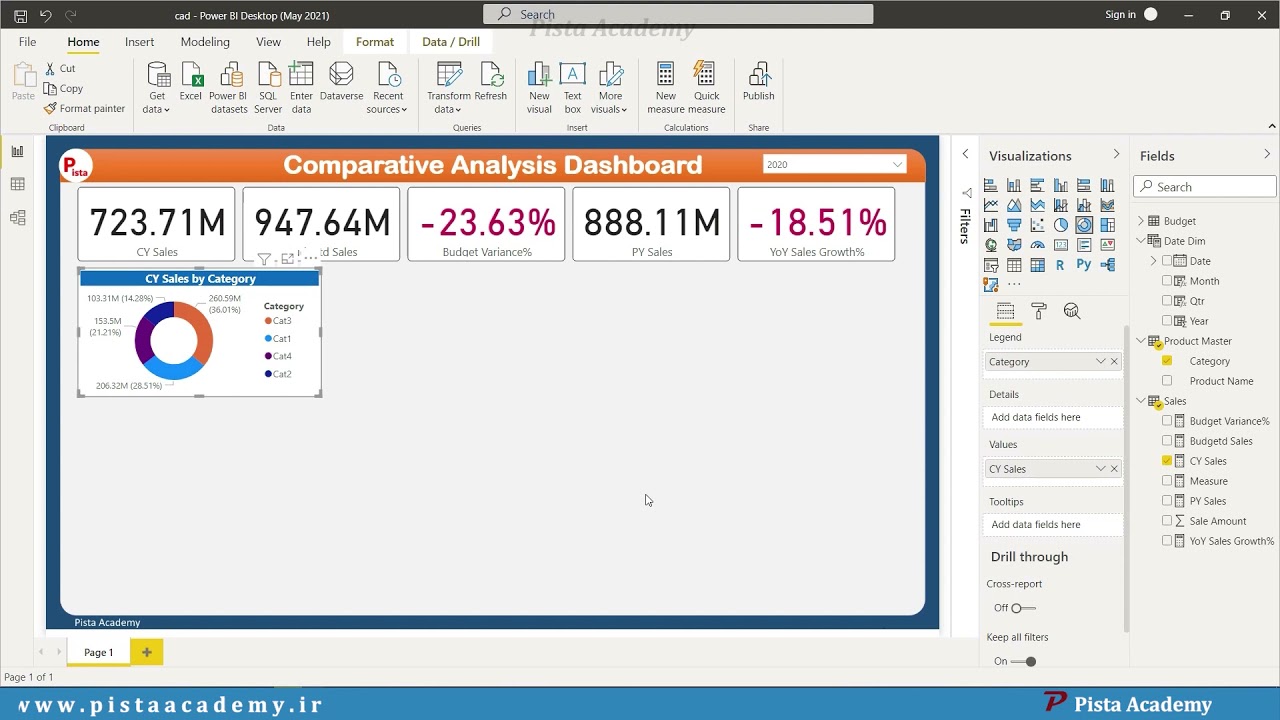Insert a Slicer visual

[990, 265]
